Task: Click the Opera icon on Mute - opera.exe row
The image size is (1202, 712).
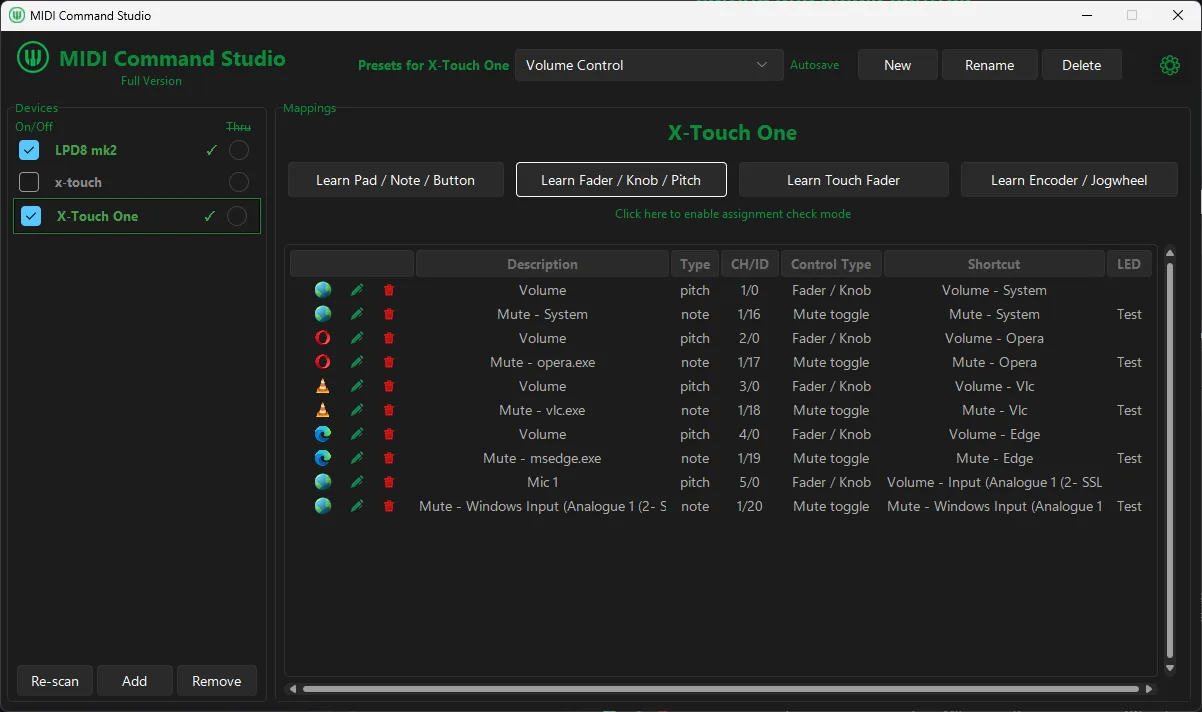Action: (323, 362)
